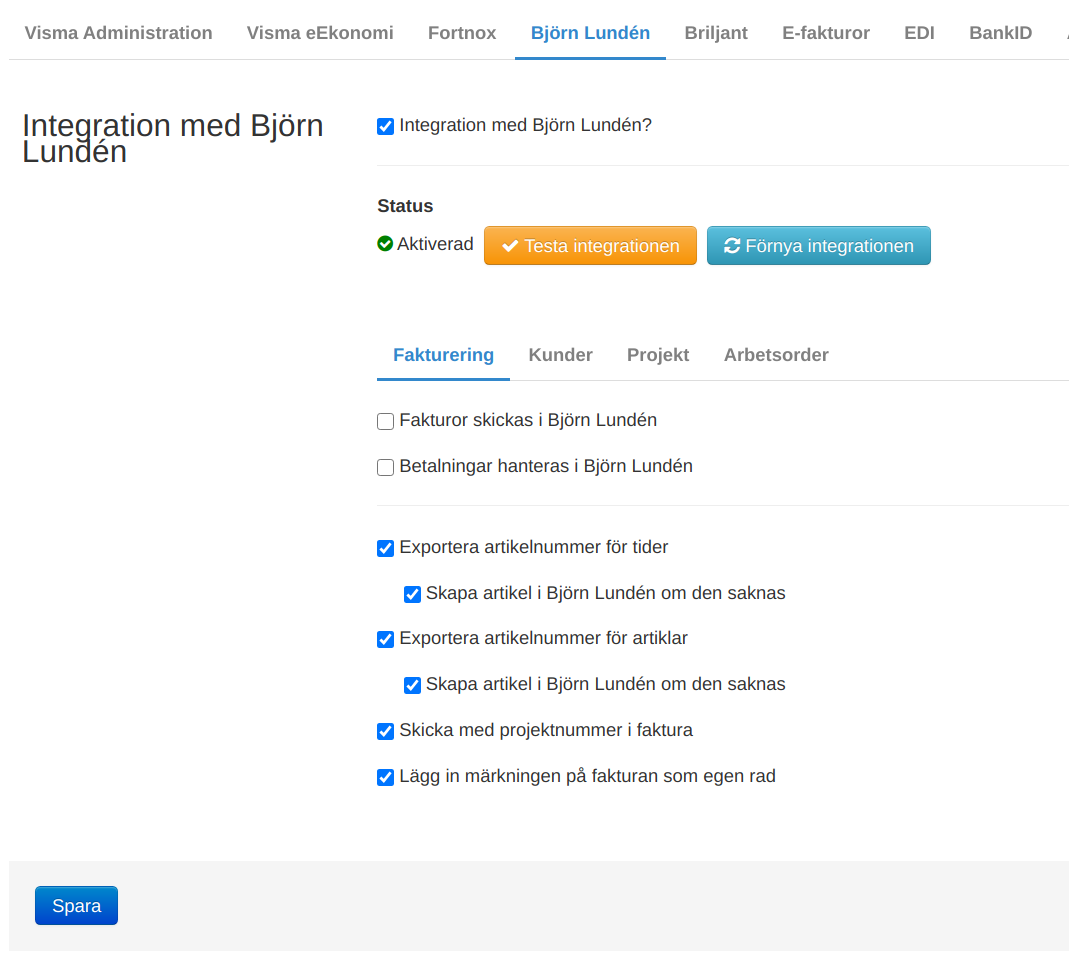Click the Spara button
The height and width of the screenshot is (966, 1069).
coord(76,905)
